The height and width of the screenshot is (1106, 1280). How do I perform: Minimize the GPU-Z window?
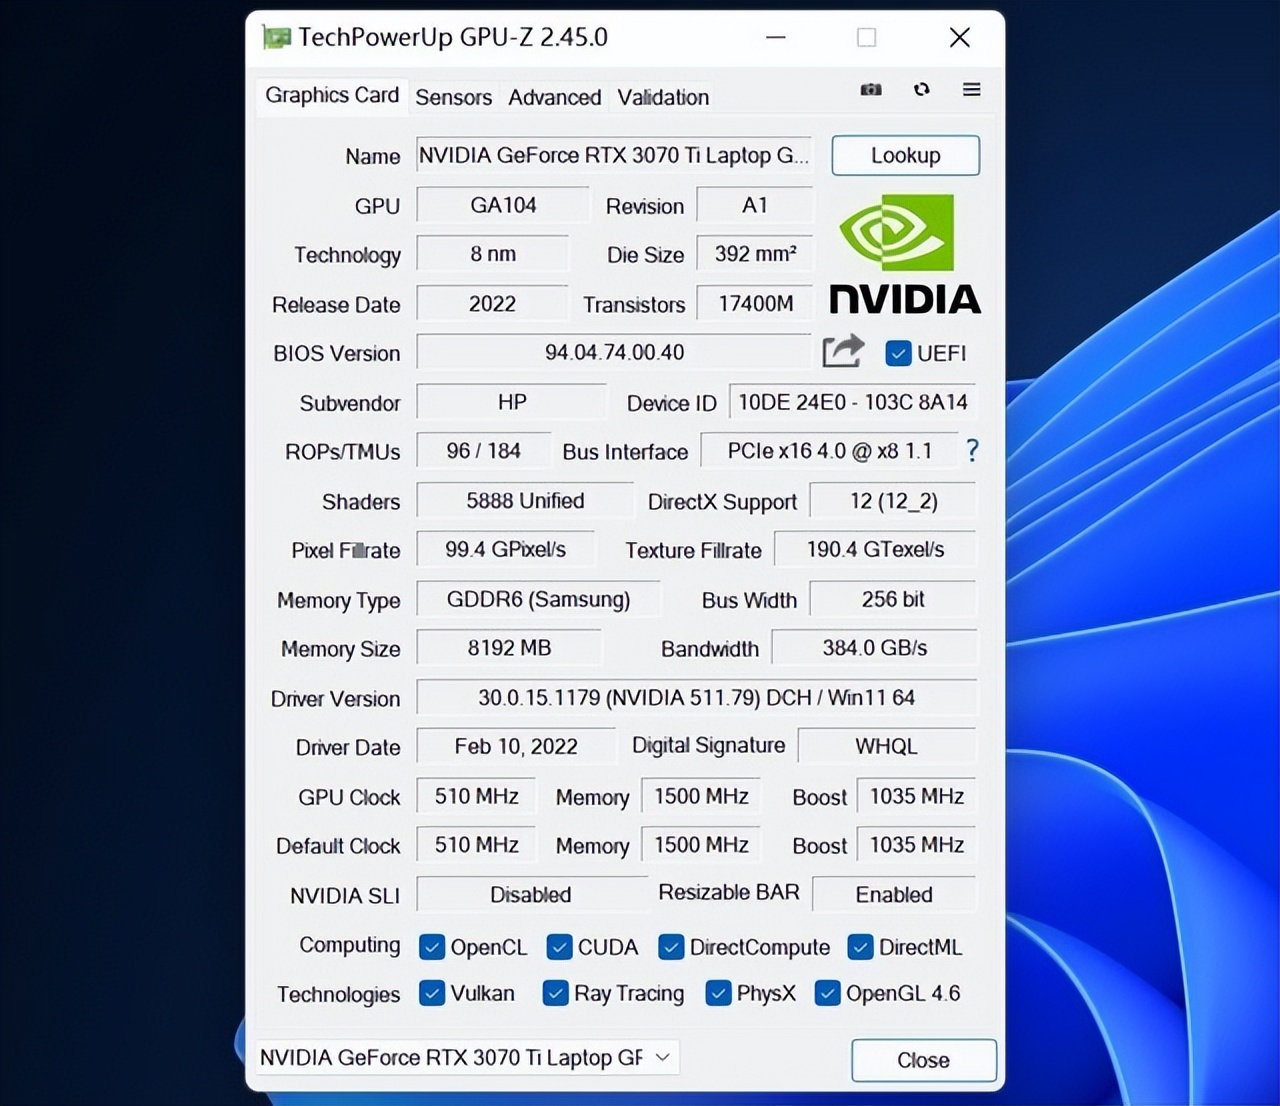coord(776,38)
